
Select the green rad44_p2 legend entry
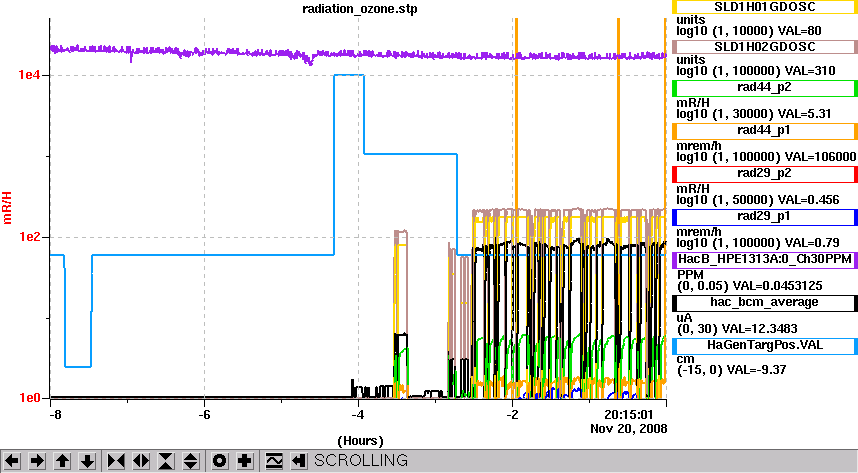[764, 88]
